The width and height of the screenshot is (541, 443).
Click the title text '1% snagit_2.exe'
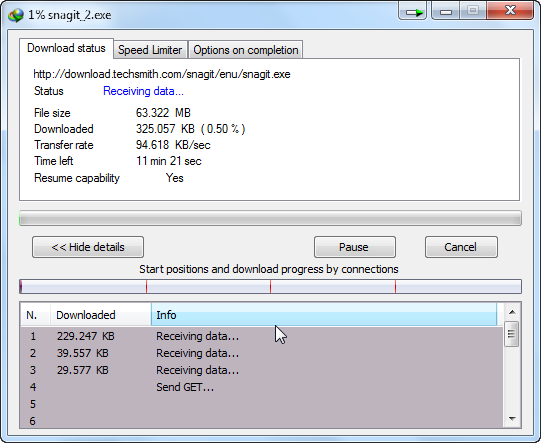[x=70, y=15]
